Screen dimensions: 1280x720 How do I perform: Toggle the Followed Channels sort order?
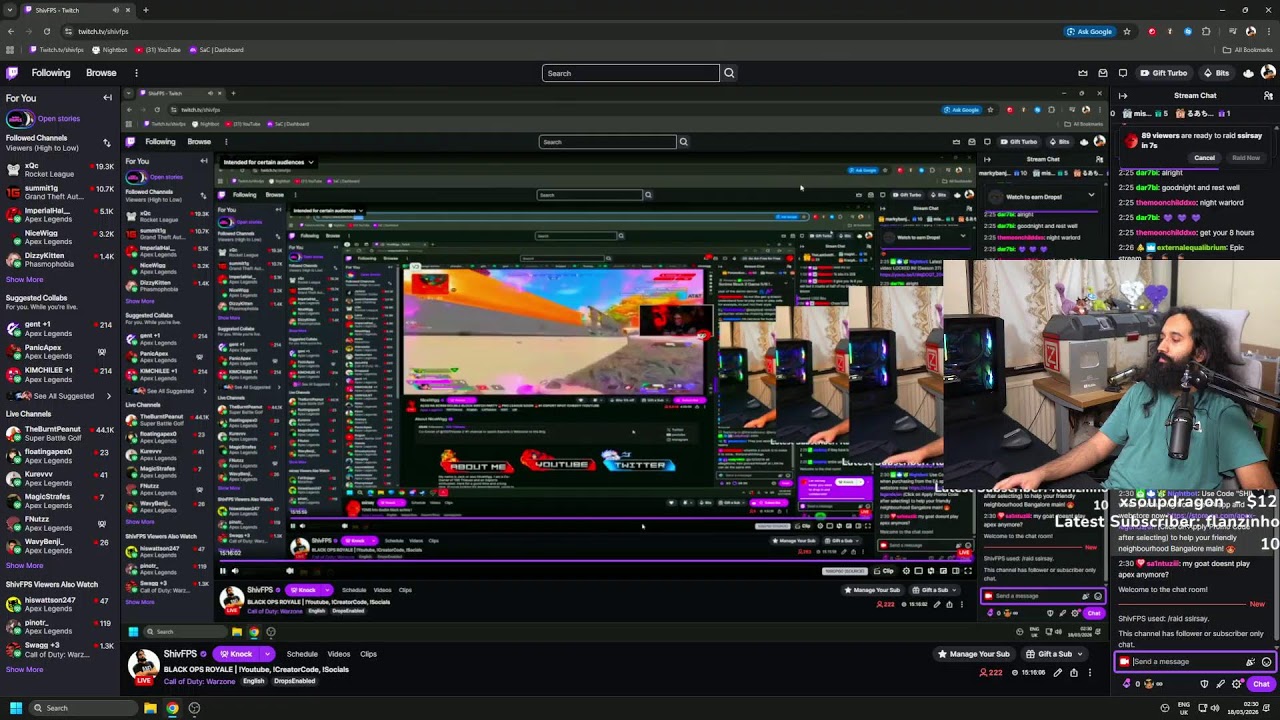pyautogui.click(x=107, y=143)
